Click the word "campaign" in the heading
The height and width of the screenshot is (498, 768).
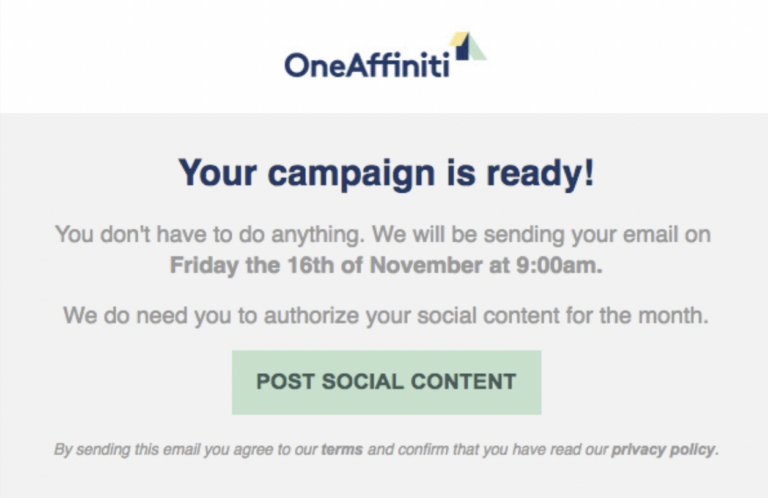point(351,174)
